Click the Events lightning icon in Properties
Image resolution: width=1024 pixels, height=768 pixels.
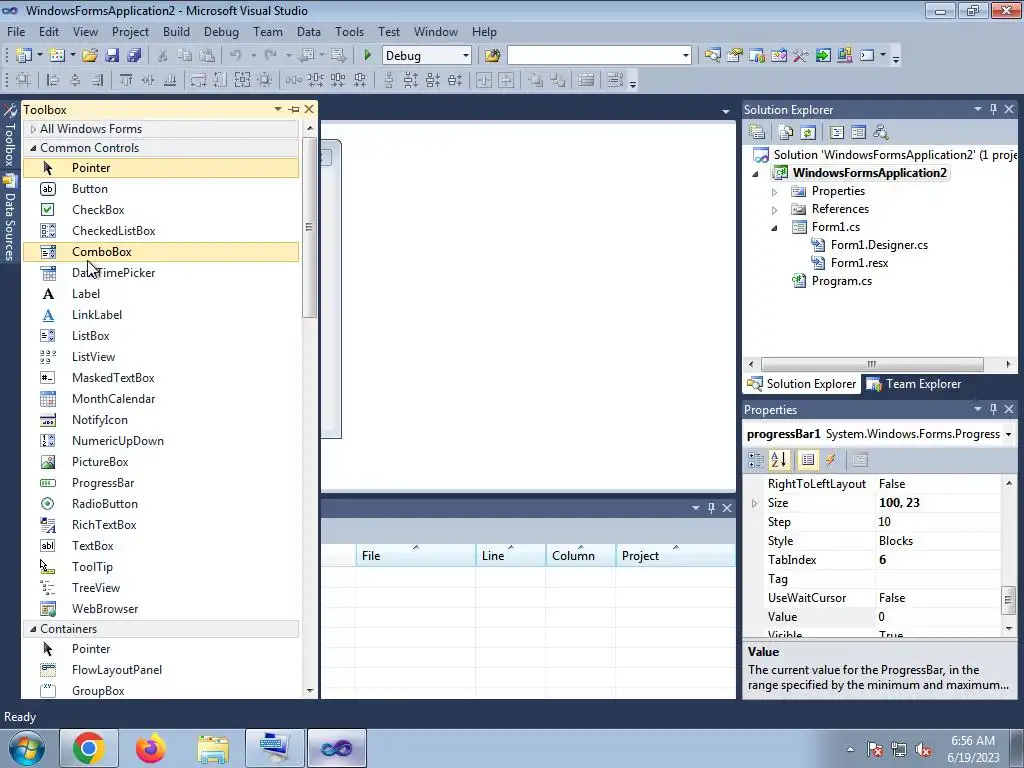(831, 460)
